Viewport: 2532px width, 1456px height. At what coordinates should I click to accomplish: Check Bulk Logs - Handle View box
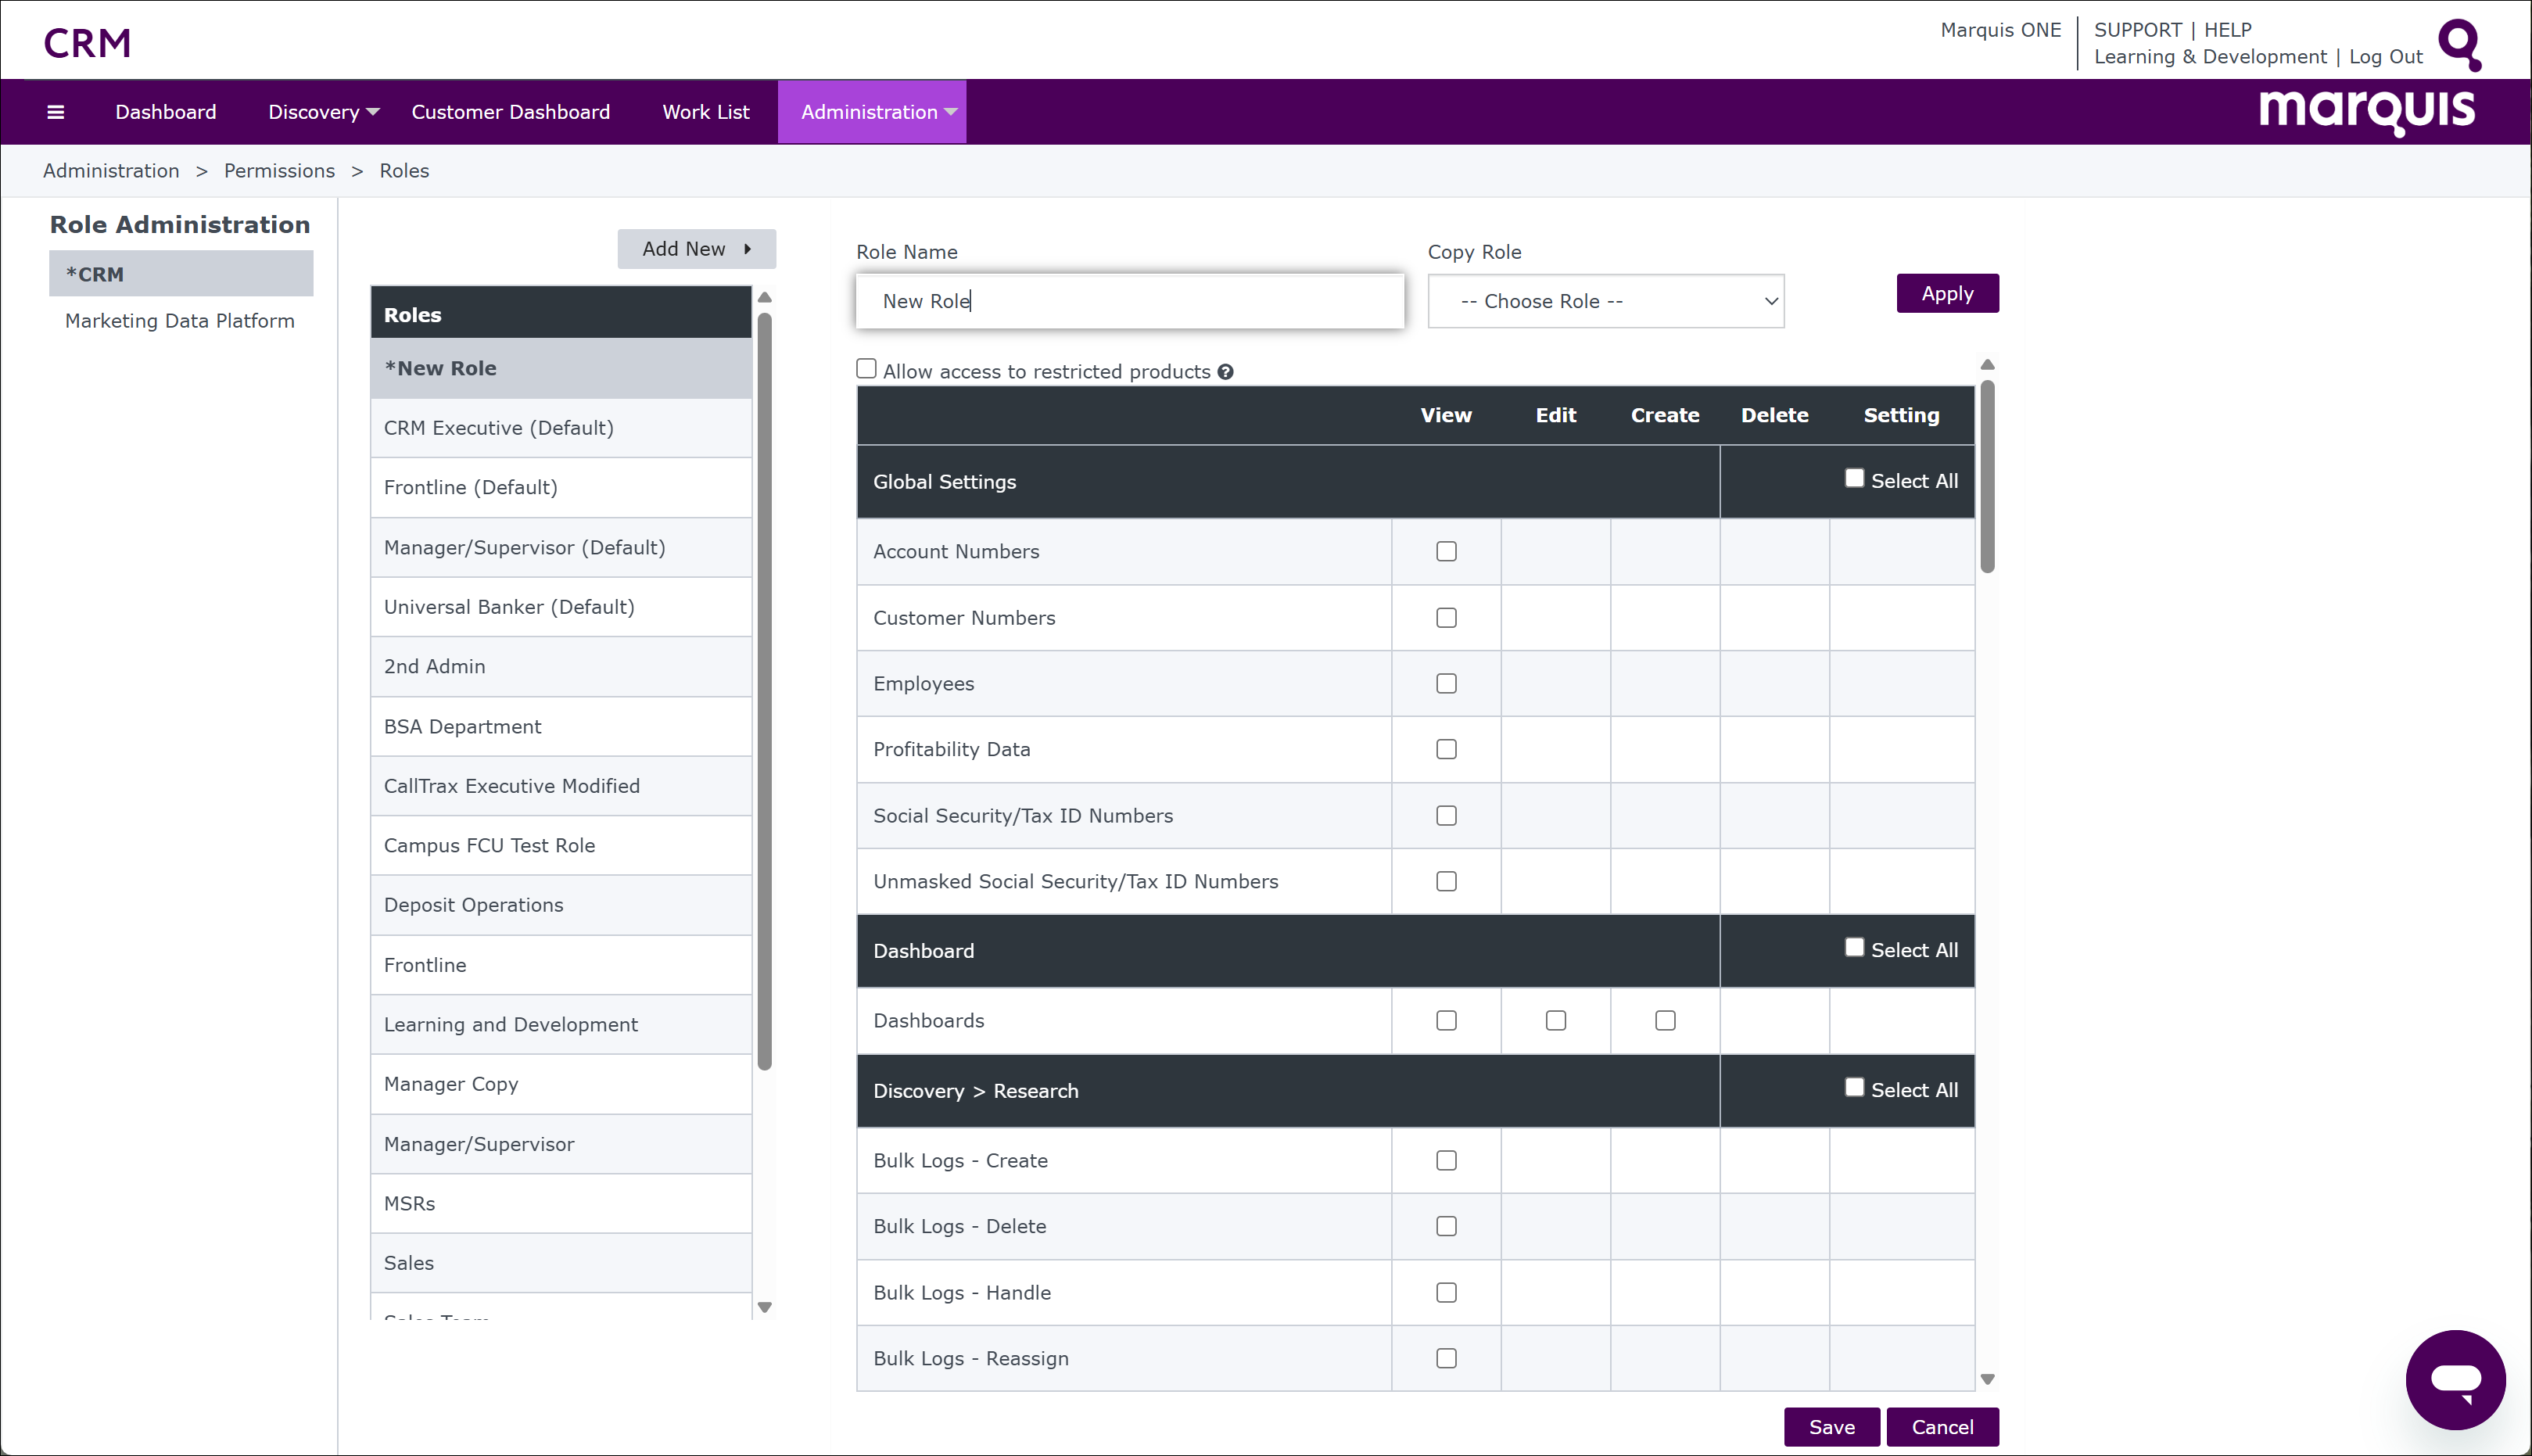1446,1292
